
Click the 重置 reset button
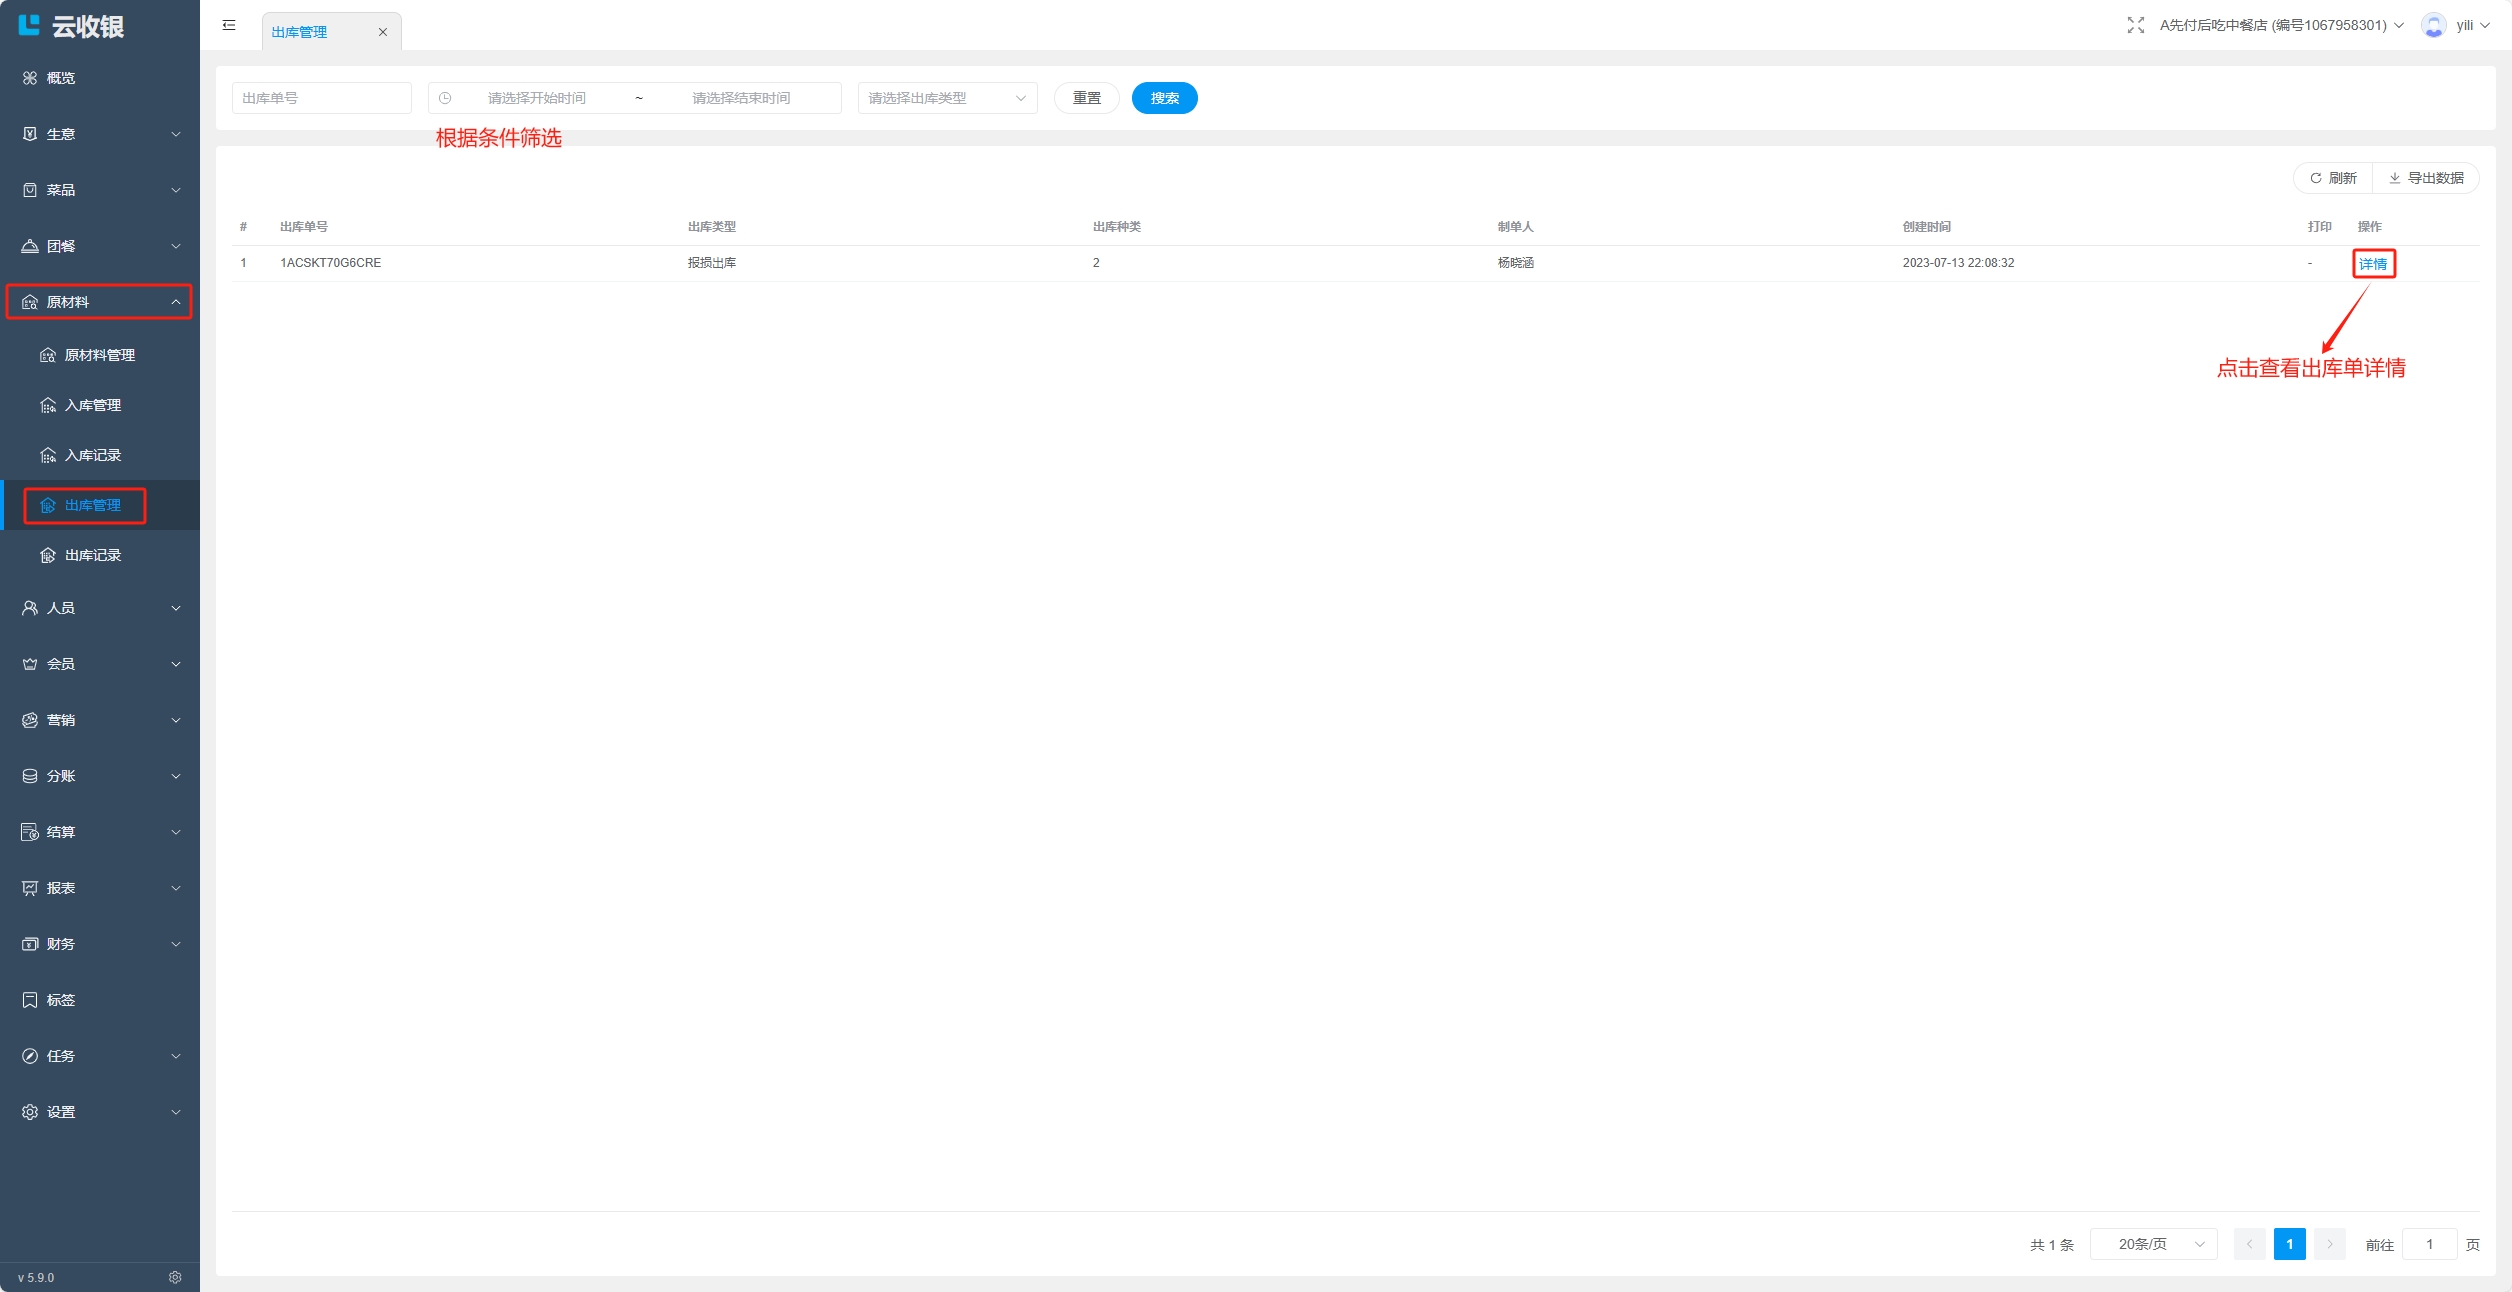[1086, 98]
